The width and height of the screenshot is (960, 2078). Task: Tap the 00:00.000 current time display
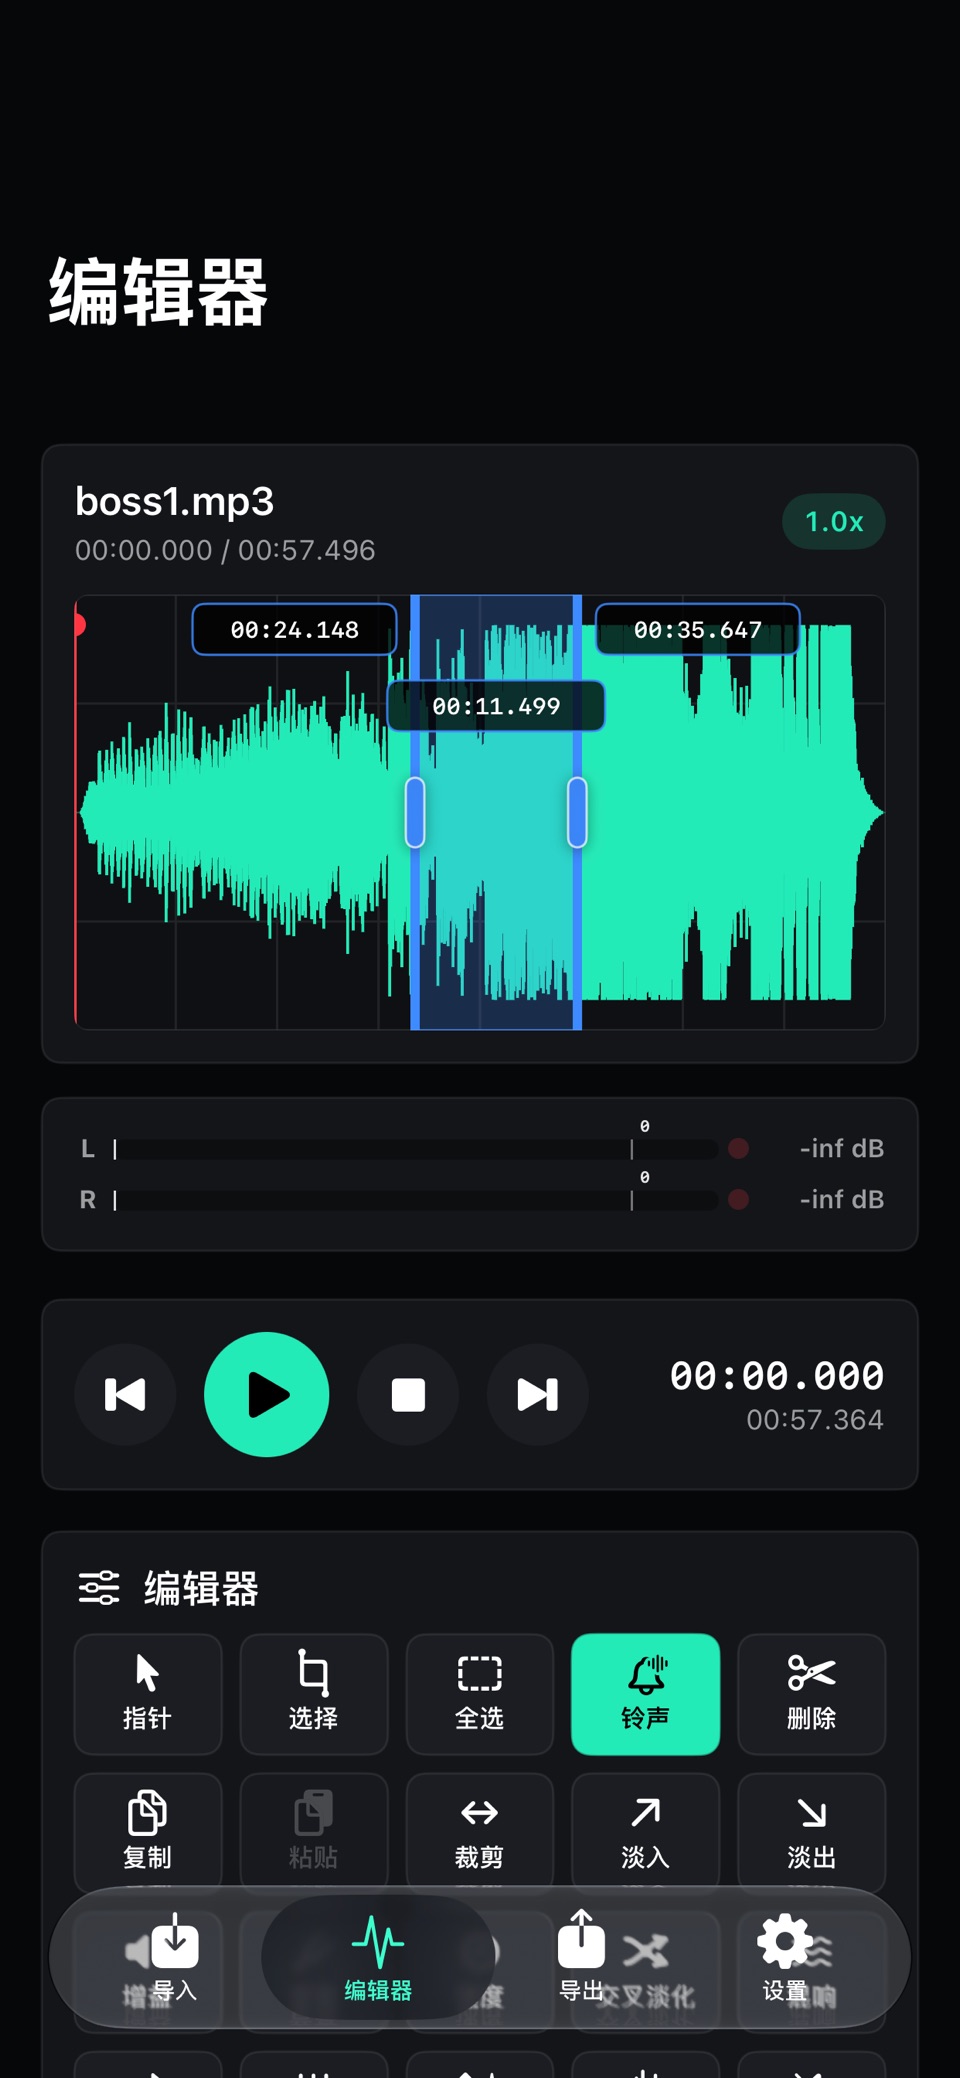[777, 1376]
